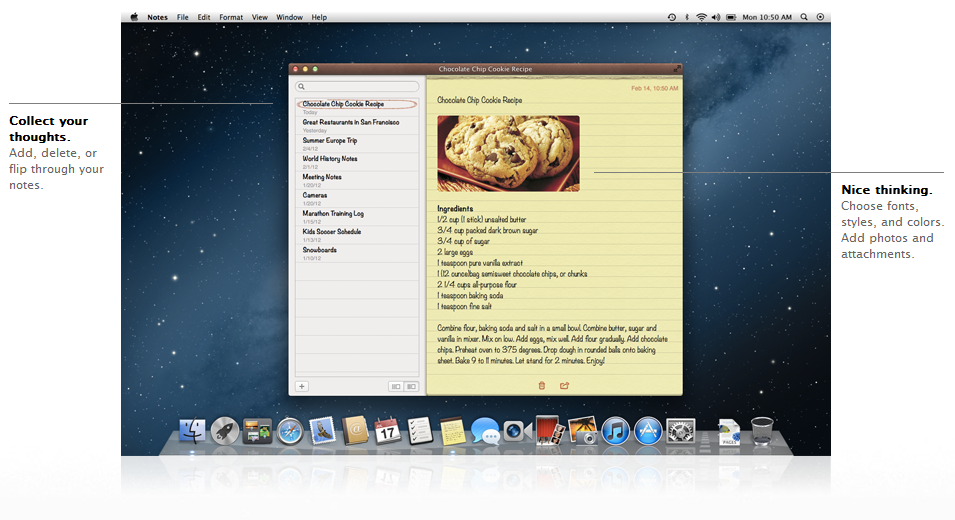Viewport: 955px width, 520px height.
Task: Click the Pages document in Dock
Action: tap(729, 432)
